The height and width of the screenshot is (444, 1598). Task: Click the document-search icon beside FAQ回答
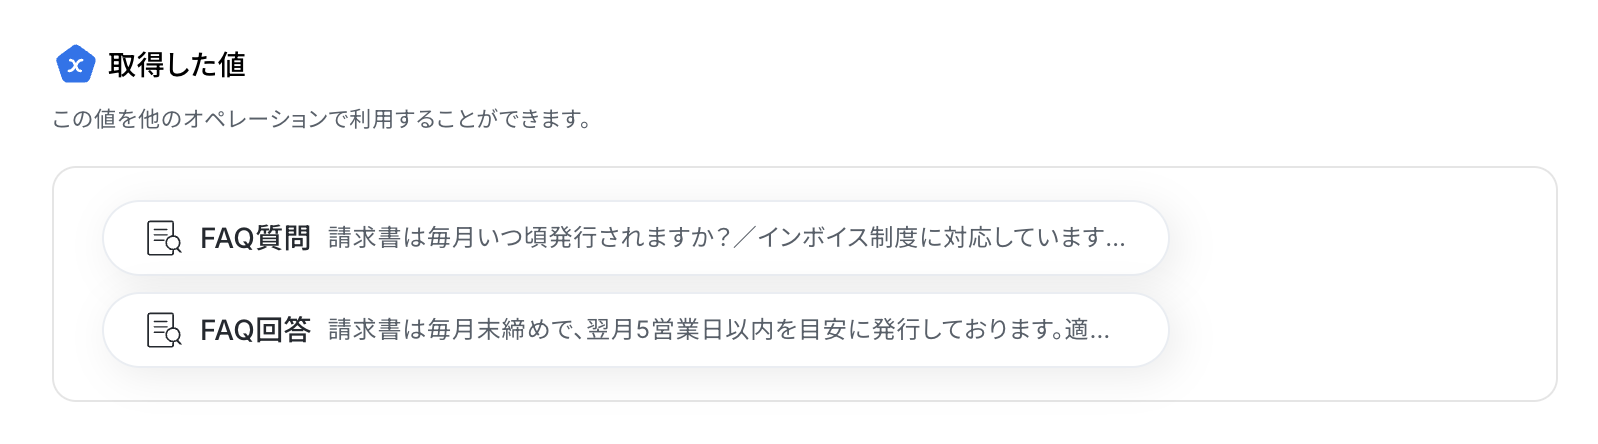(x=164, y=330)
